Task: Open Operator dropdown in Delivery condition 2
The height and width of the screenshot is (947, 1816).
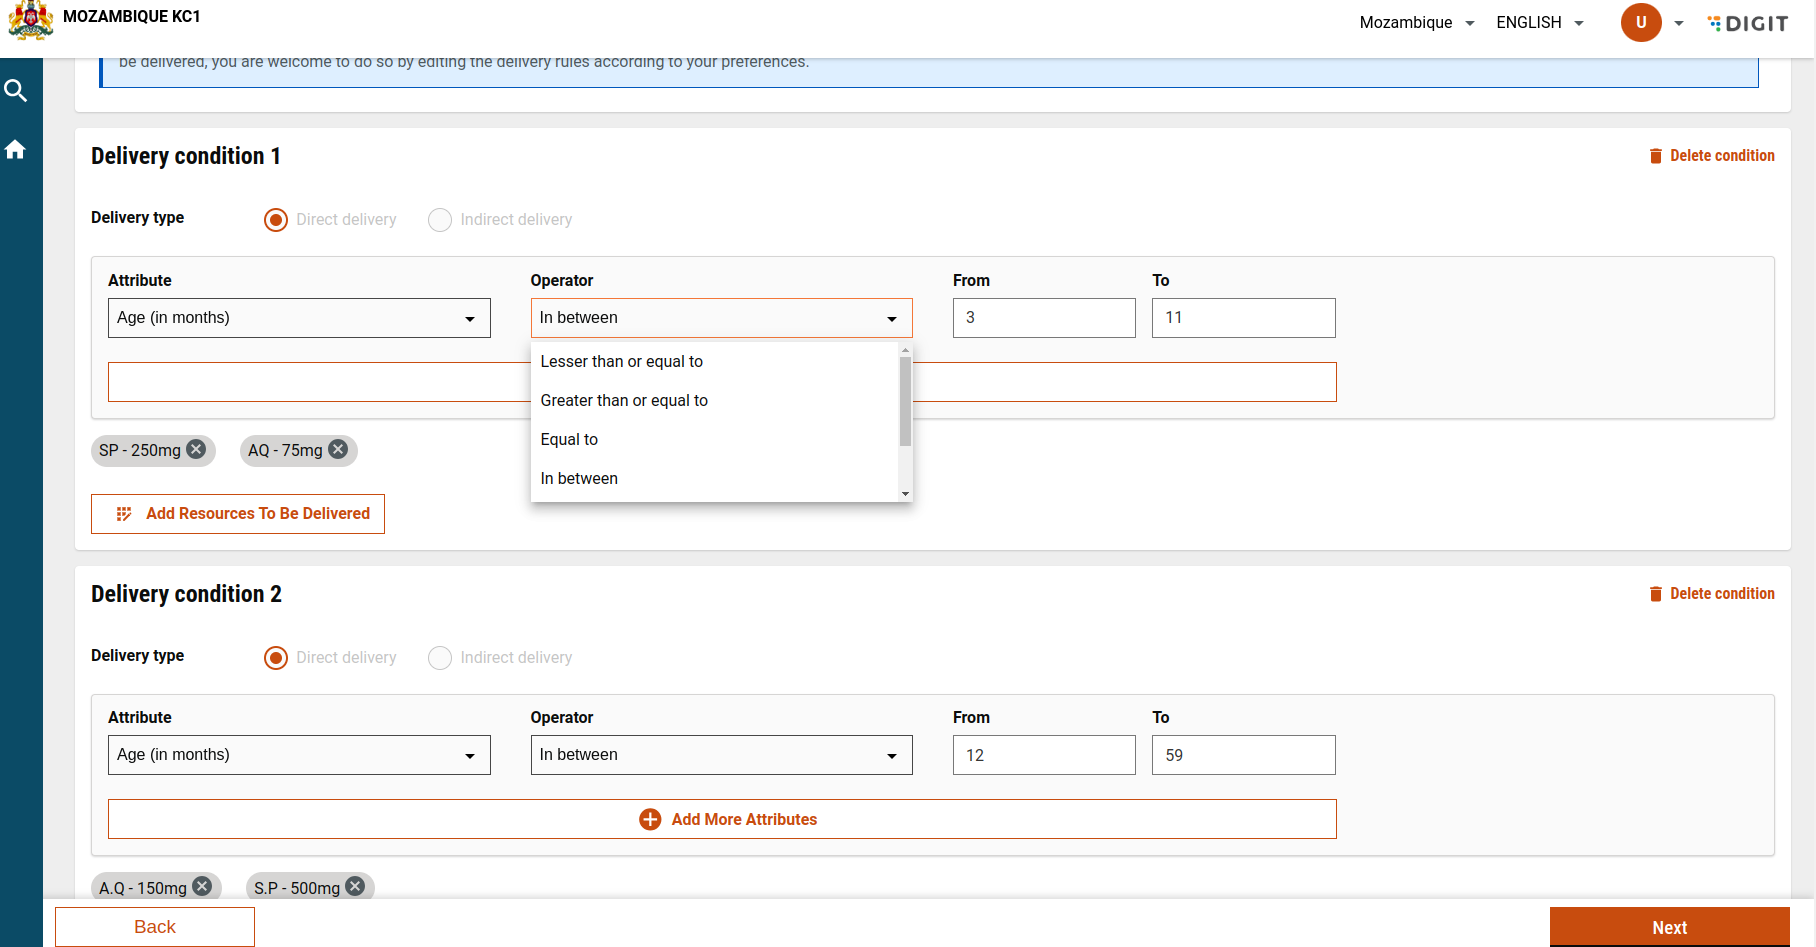Action: coord(721,755)
